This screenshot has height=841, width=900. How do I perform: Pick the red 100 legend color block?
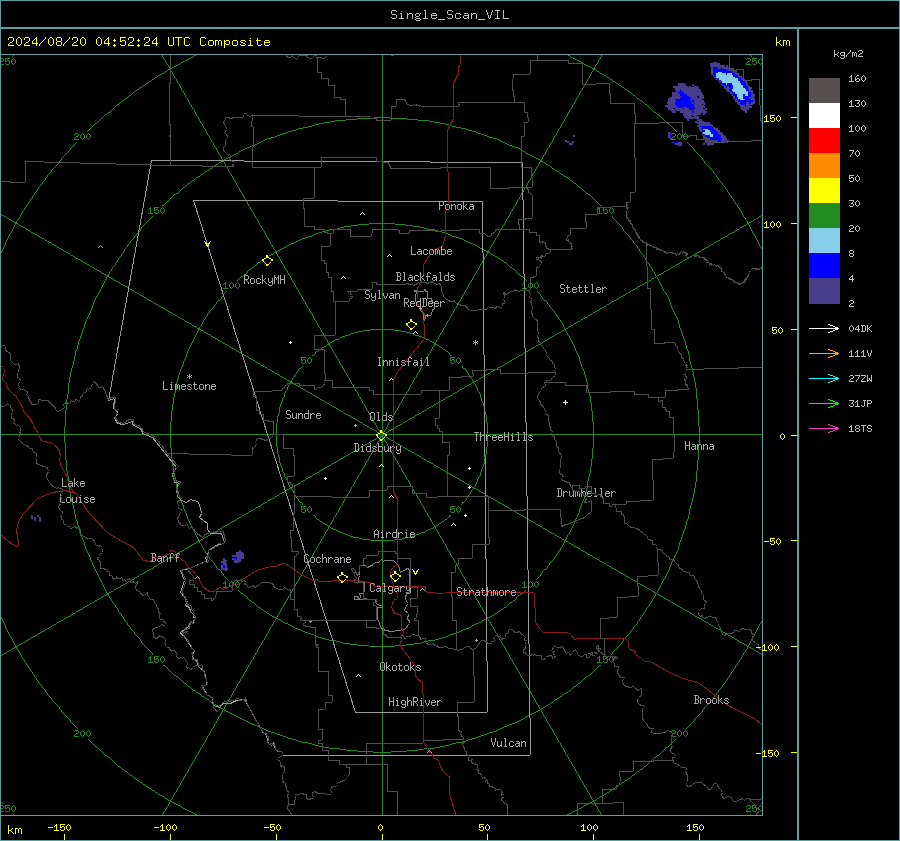point(824,141)
